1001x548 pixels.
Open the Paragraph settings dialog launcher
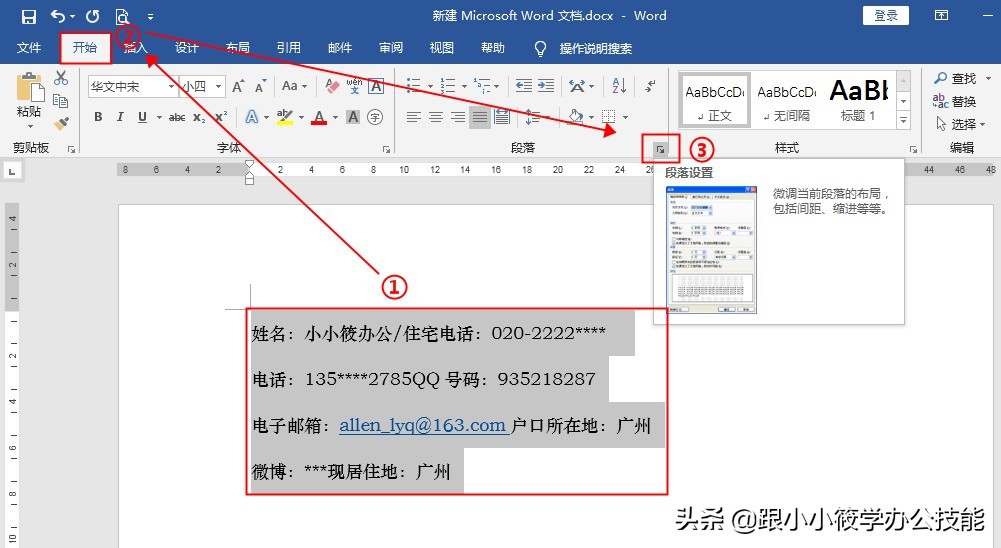pos(660,149)
